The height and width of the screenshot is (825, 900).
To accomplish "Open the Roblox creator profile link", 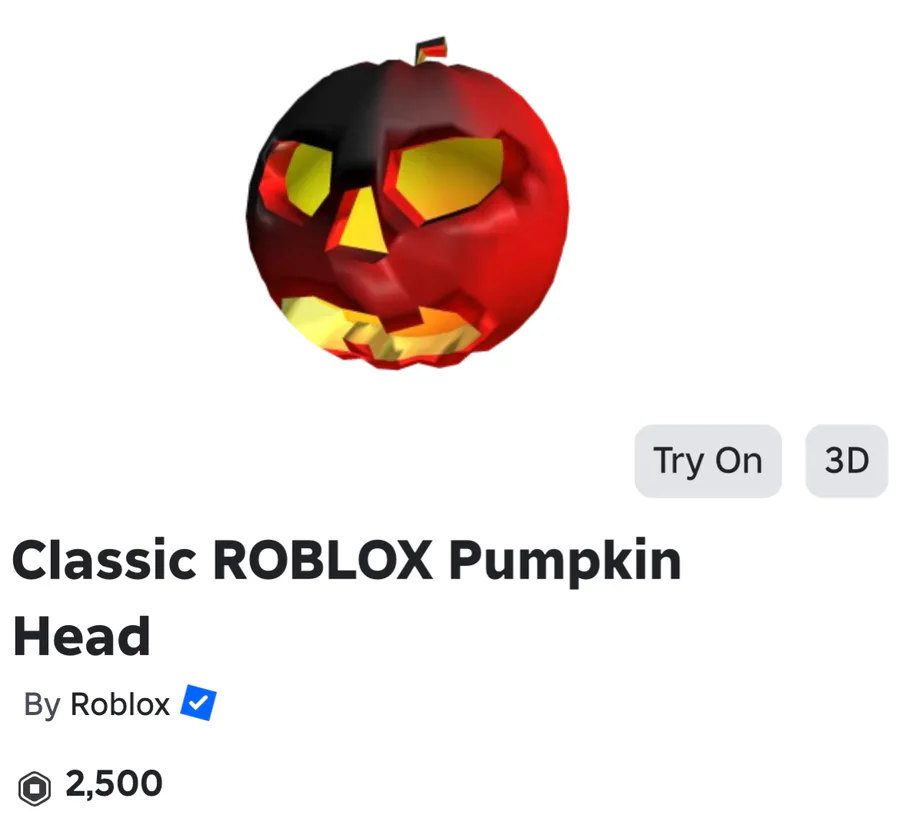I will pyautogui.click(x=120, y=704).
